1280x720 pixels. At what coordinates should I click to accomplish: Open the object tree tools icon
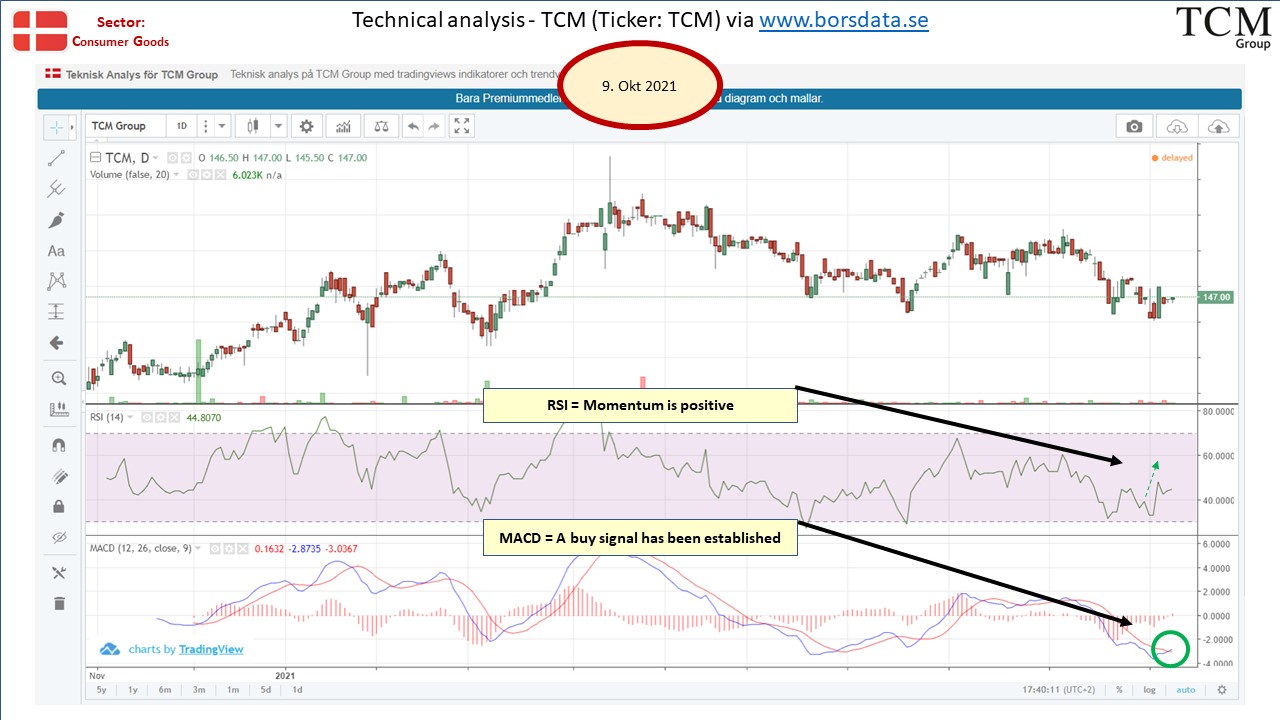click(x=57, y=572)
